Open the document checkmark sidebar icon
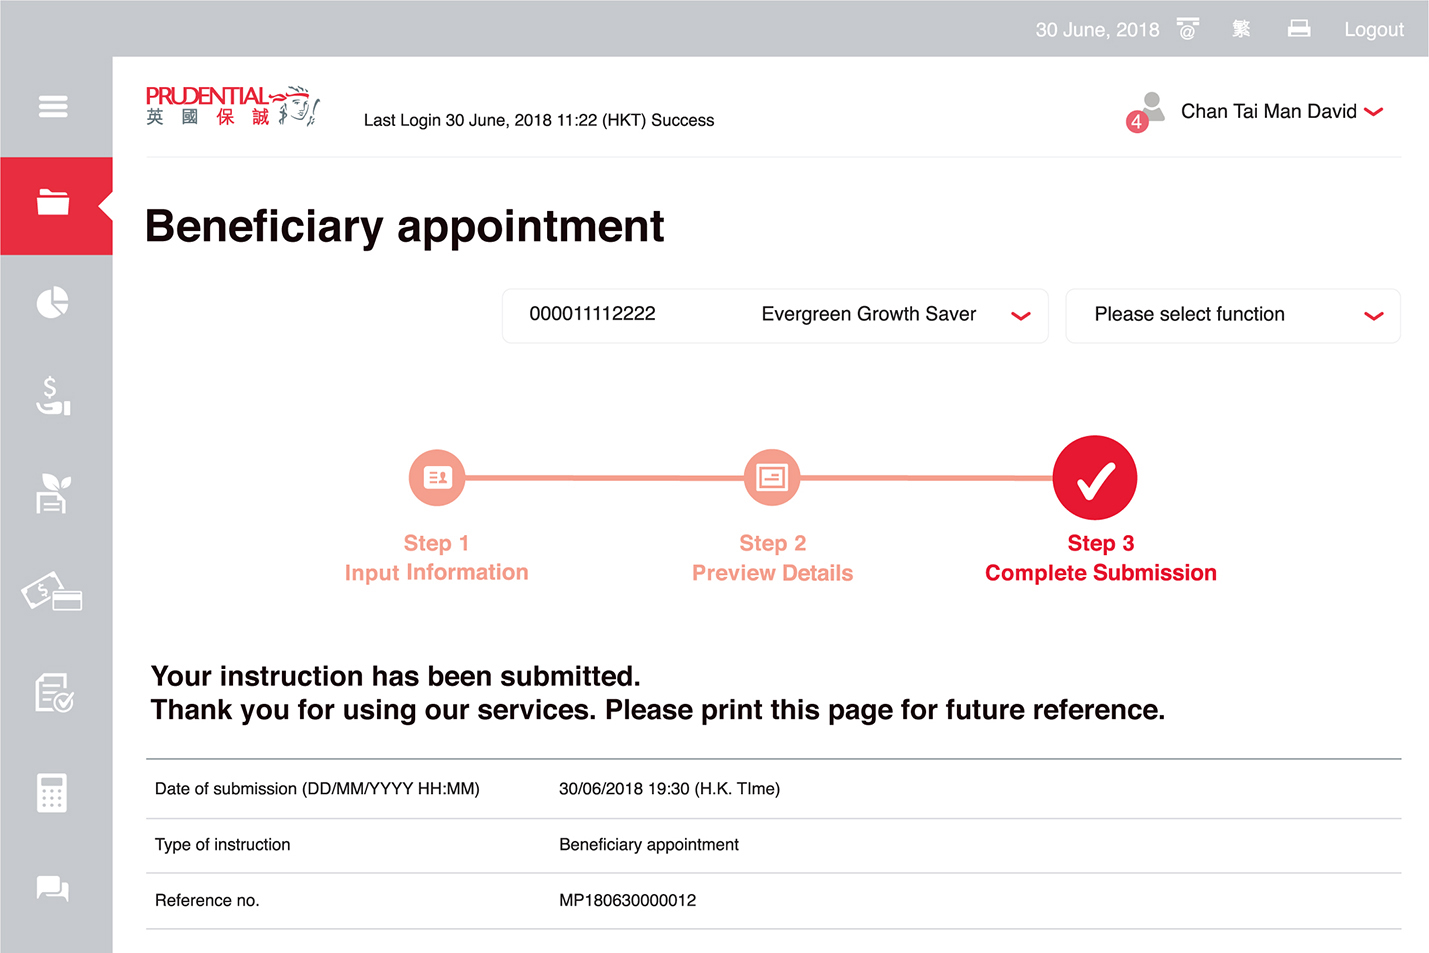 click(x=54, y=692)
